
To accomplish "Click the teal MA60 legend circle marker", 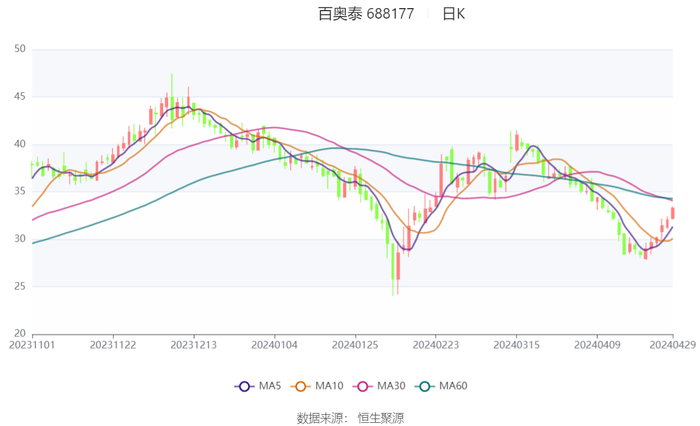I will 426,386.
